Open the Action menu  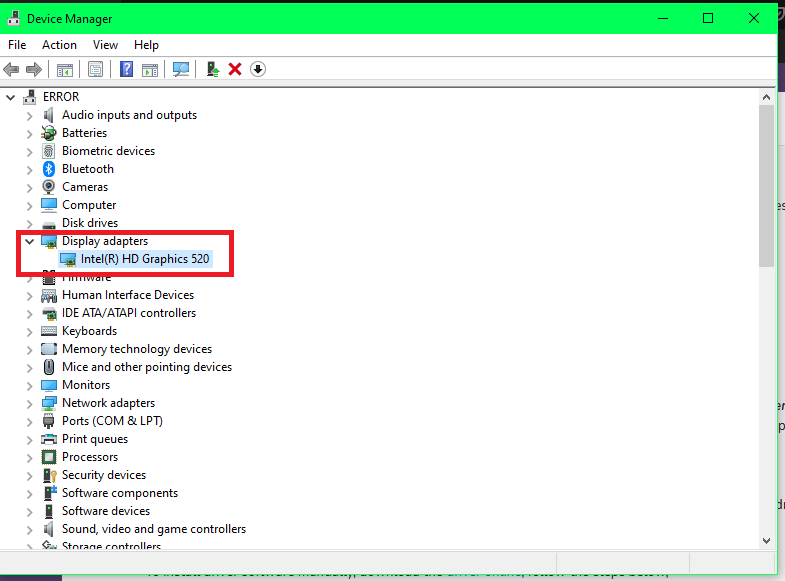[59, 45]
